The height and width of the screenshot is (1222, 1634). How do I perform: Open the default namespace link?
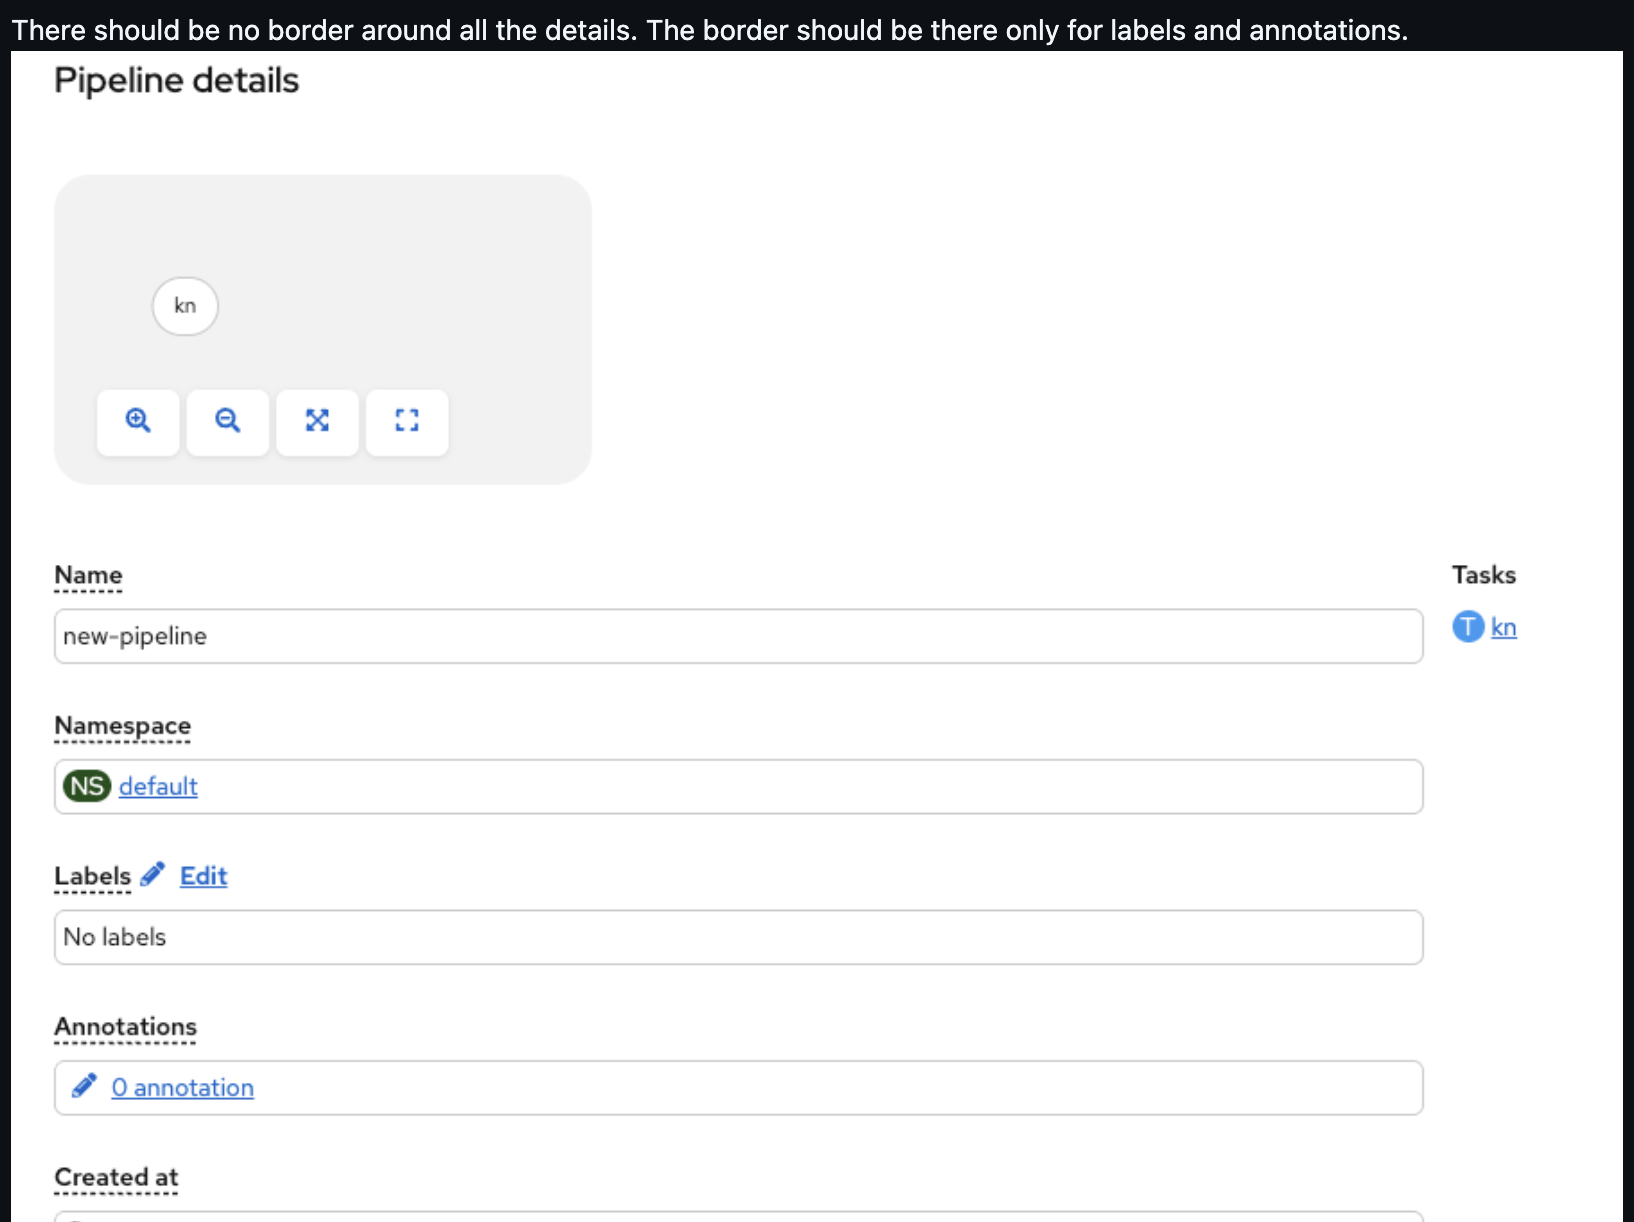point(158,787)
